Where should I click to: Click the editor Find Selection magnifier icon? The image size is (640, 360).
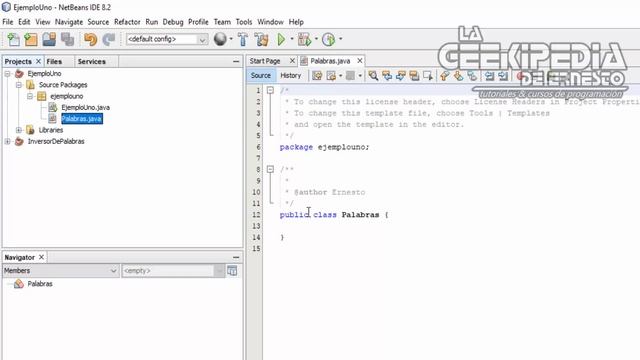click(x=373, y=76)
